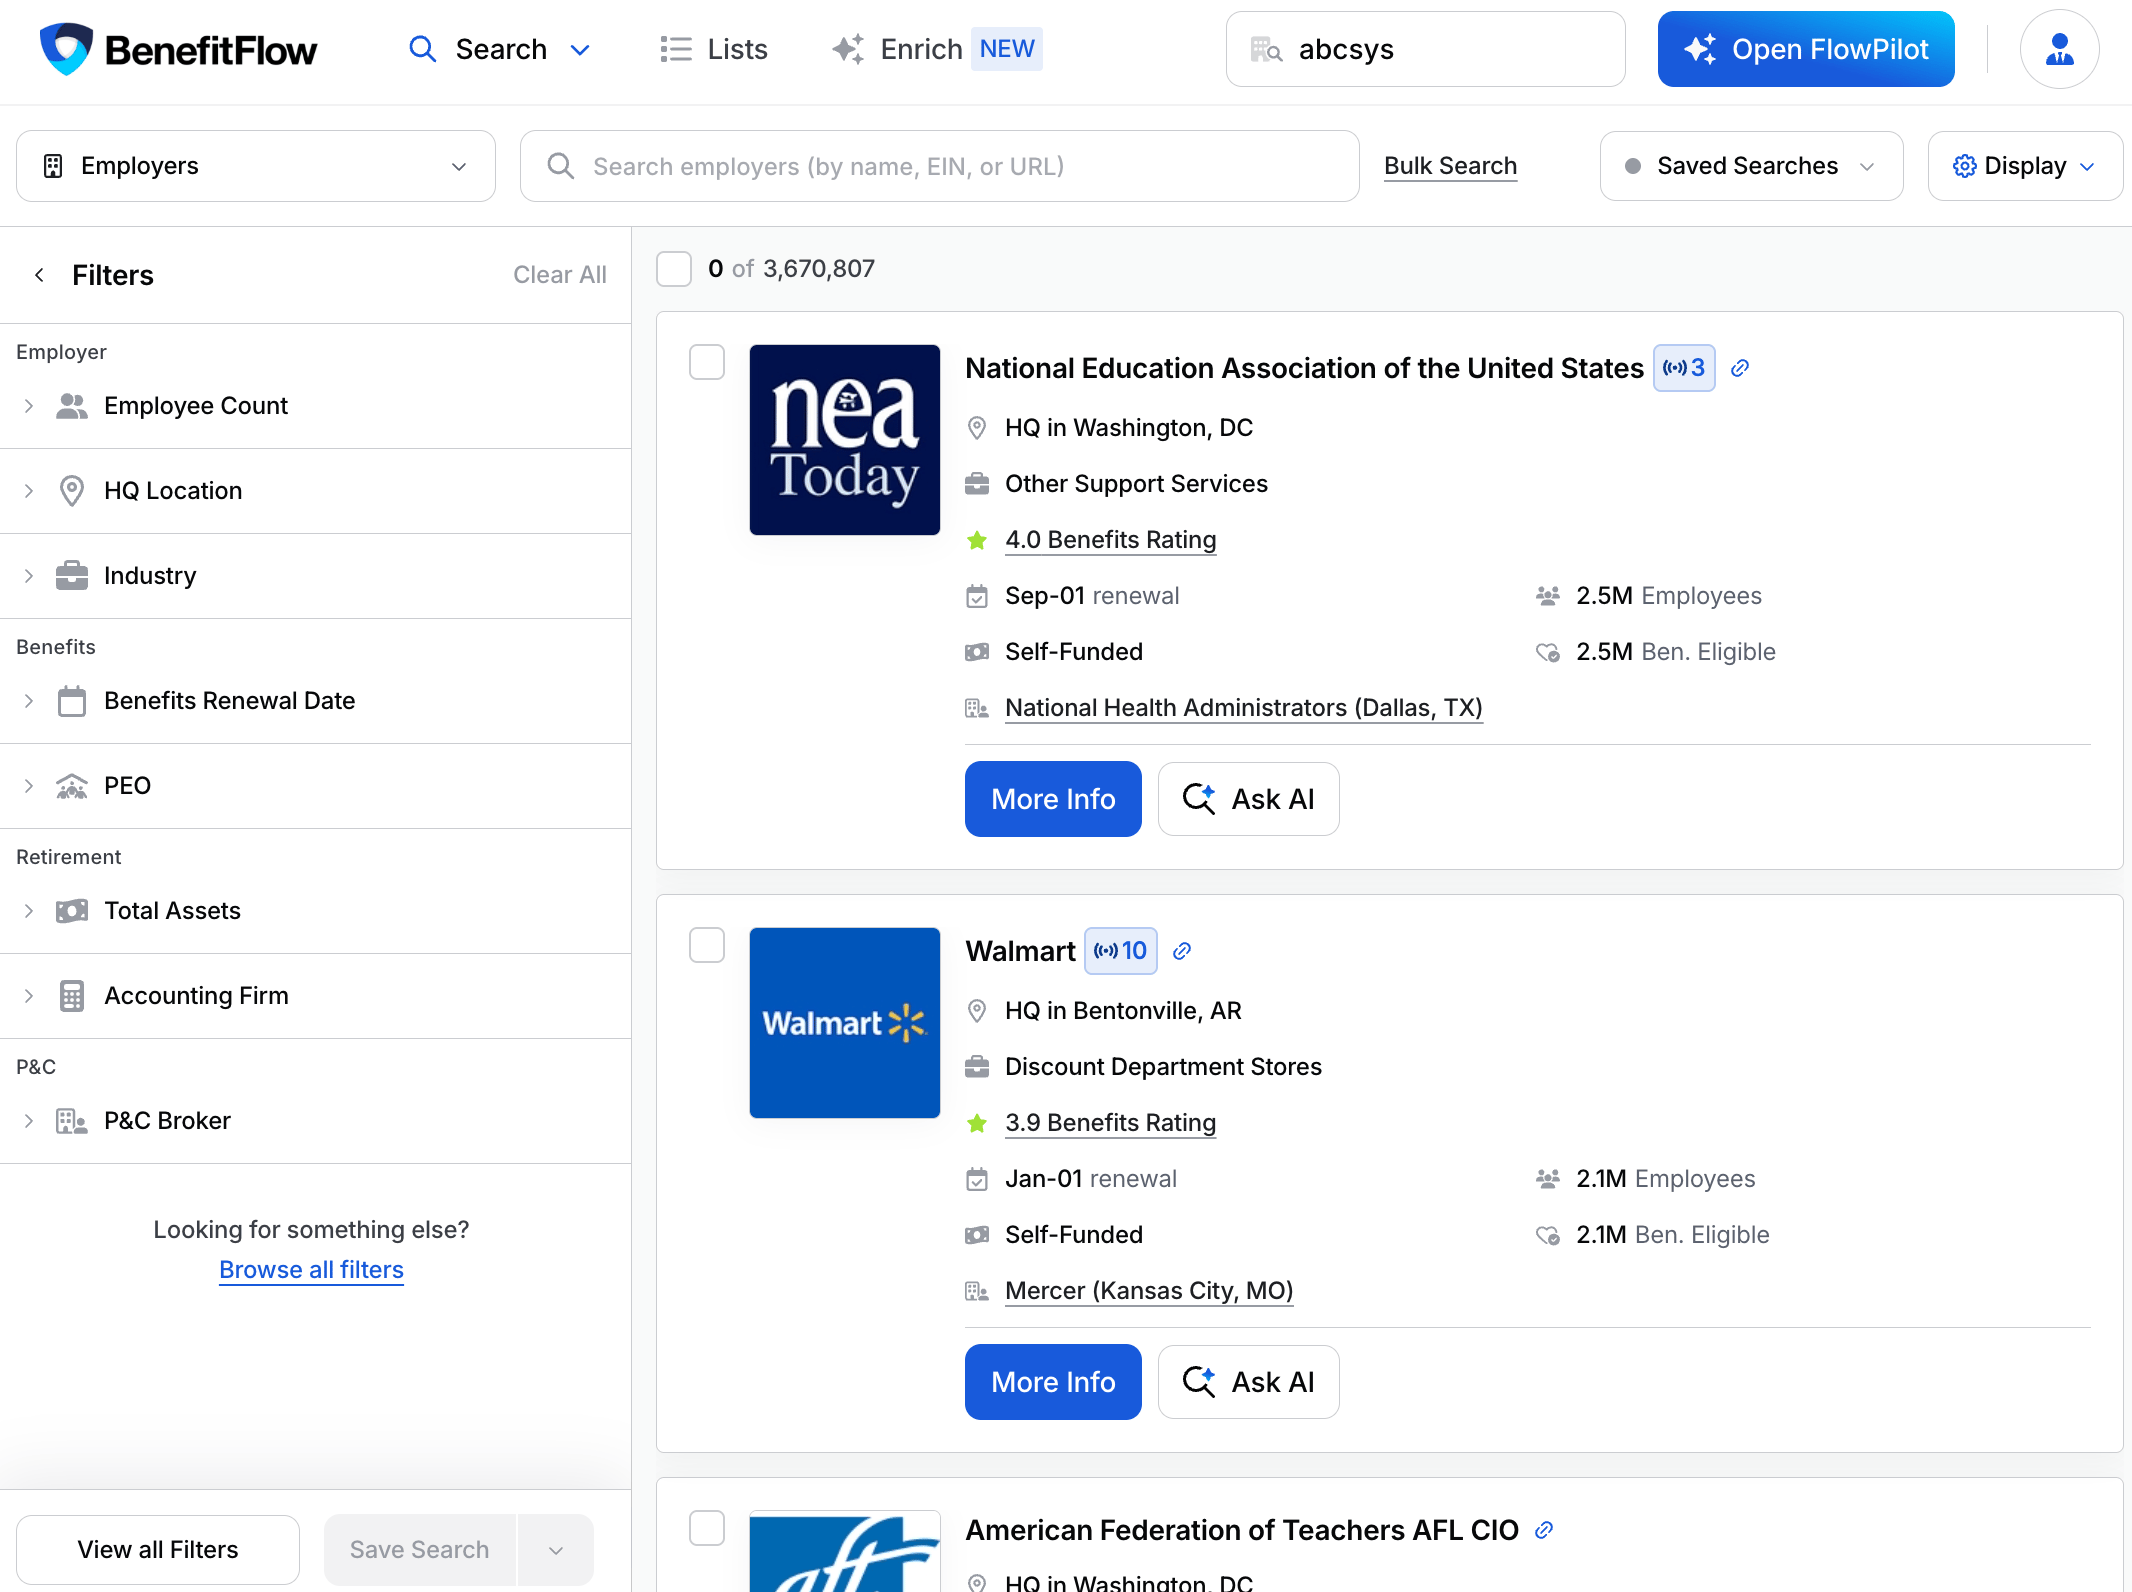Click the user profile avatar icon

pyautogui.click(x=2059, y=49)
